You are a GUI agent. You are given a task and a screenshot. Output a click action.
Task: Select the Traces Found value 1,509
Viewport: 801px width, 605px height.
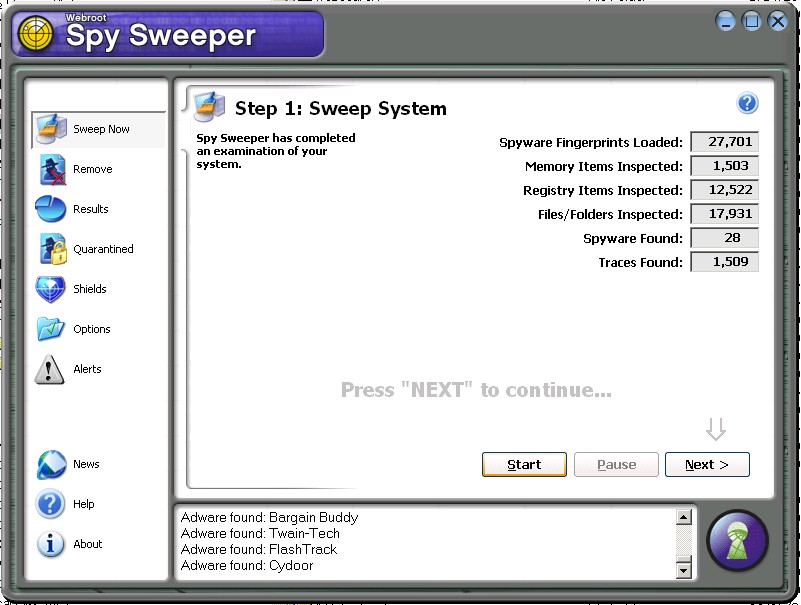724,262
